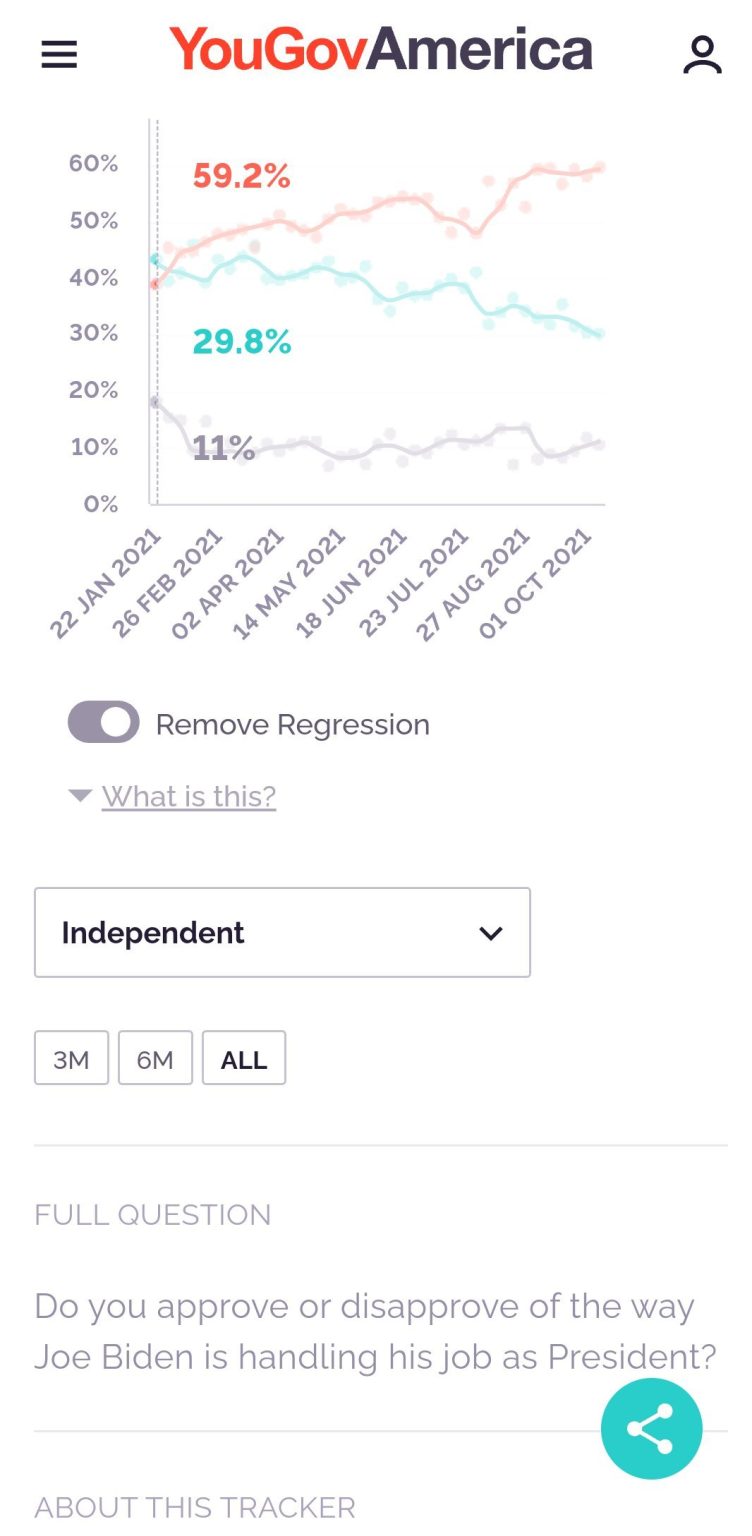Tap the teal share button

(651, 1429)
